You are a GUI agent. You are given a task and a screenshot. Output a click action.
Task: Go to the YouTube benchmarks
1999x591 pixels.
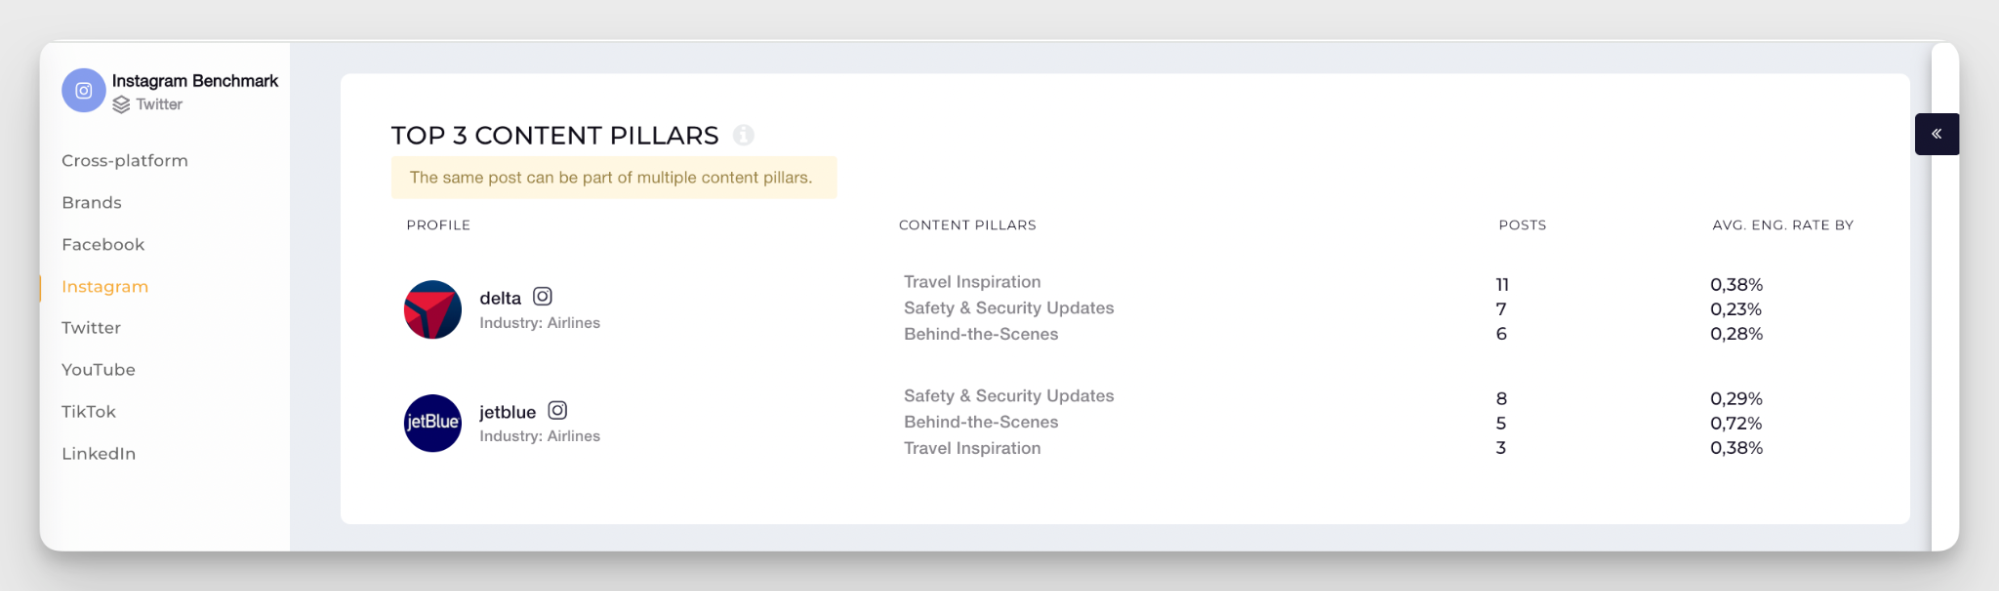click(98, 369)
